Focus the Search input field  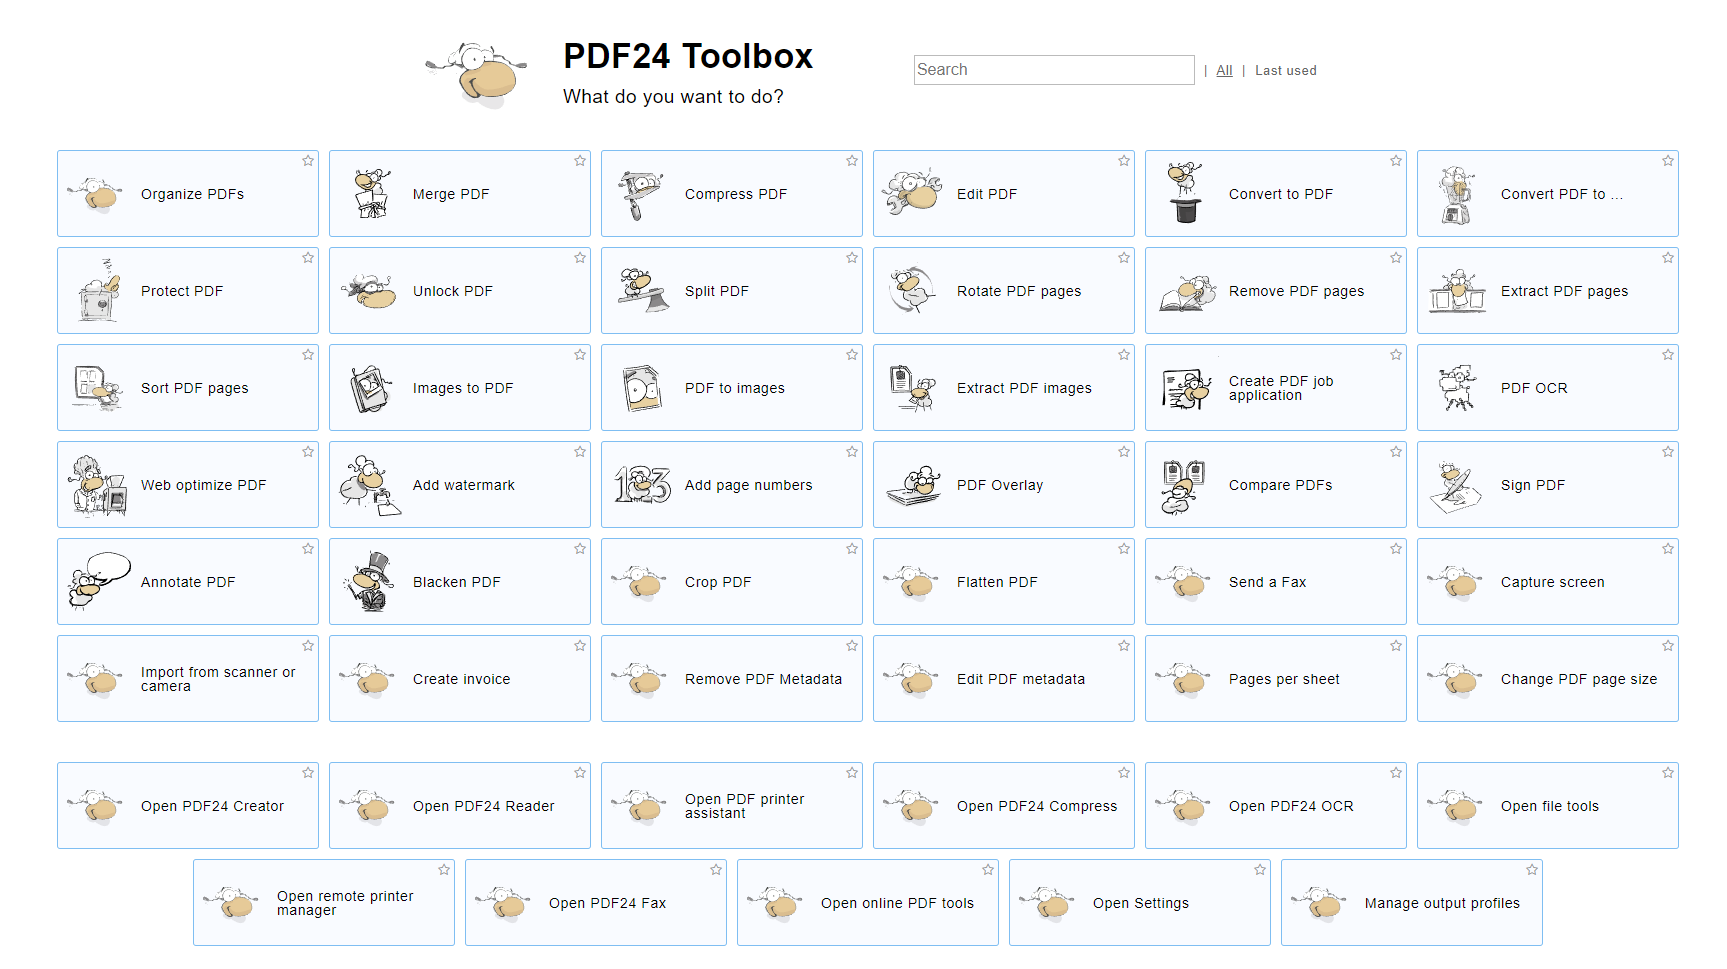pyautogui.click(x=1053, y=70)
